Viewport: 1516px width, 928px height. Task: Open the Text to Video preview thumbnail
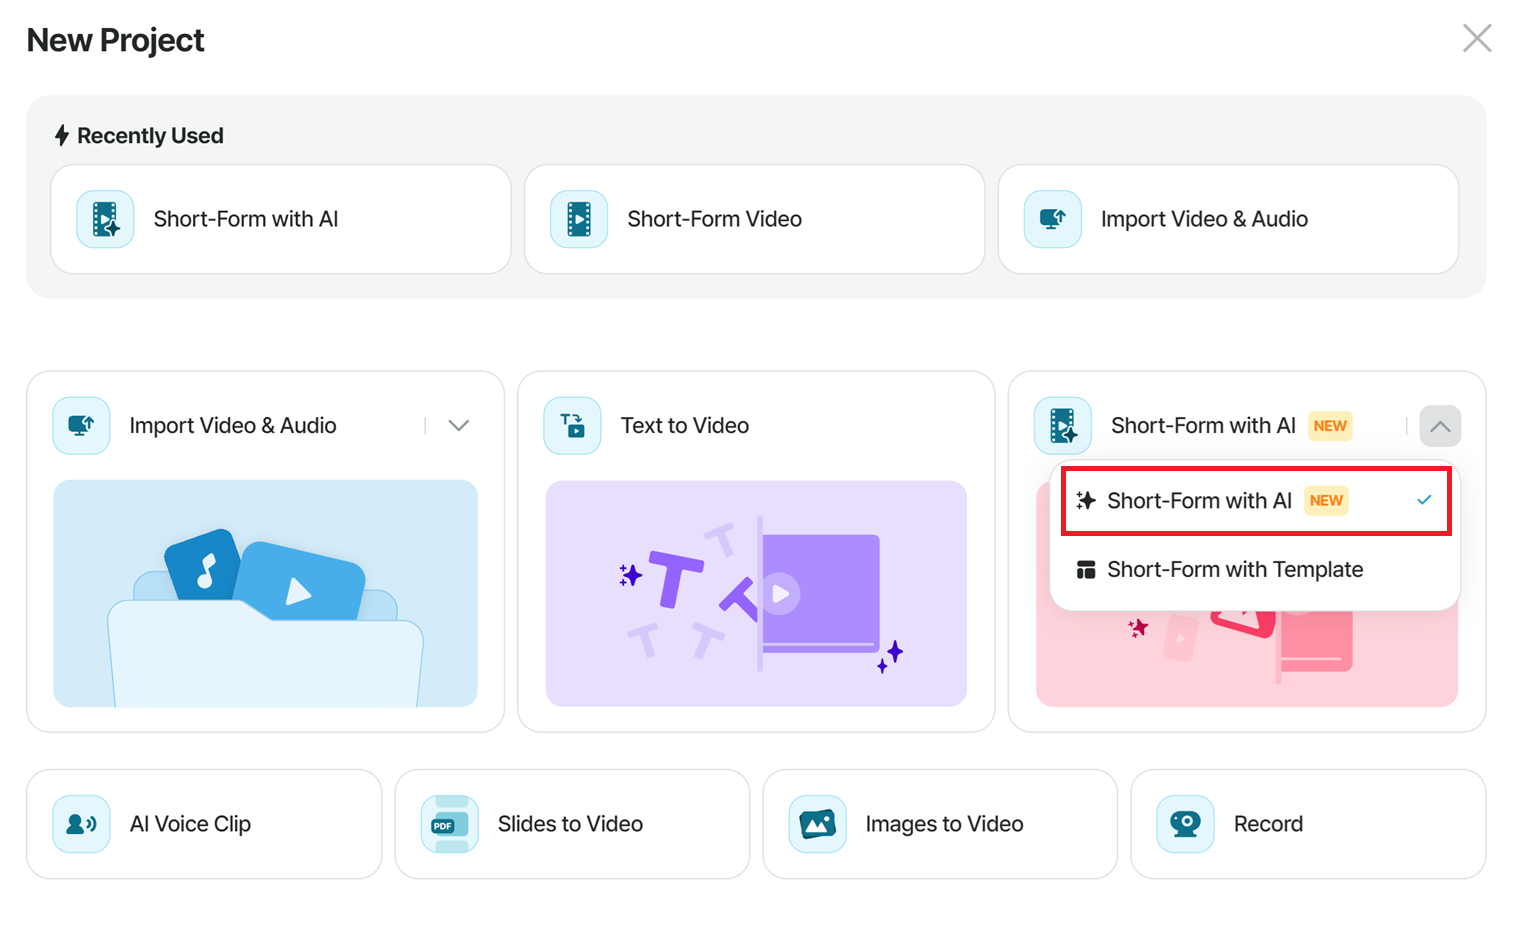point(756,594)
